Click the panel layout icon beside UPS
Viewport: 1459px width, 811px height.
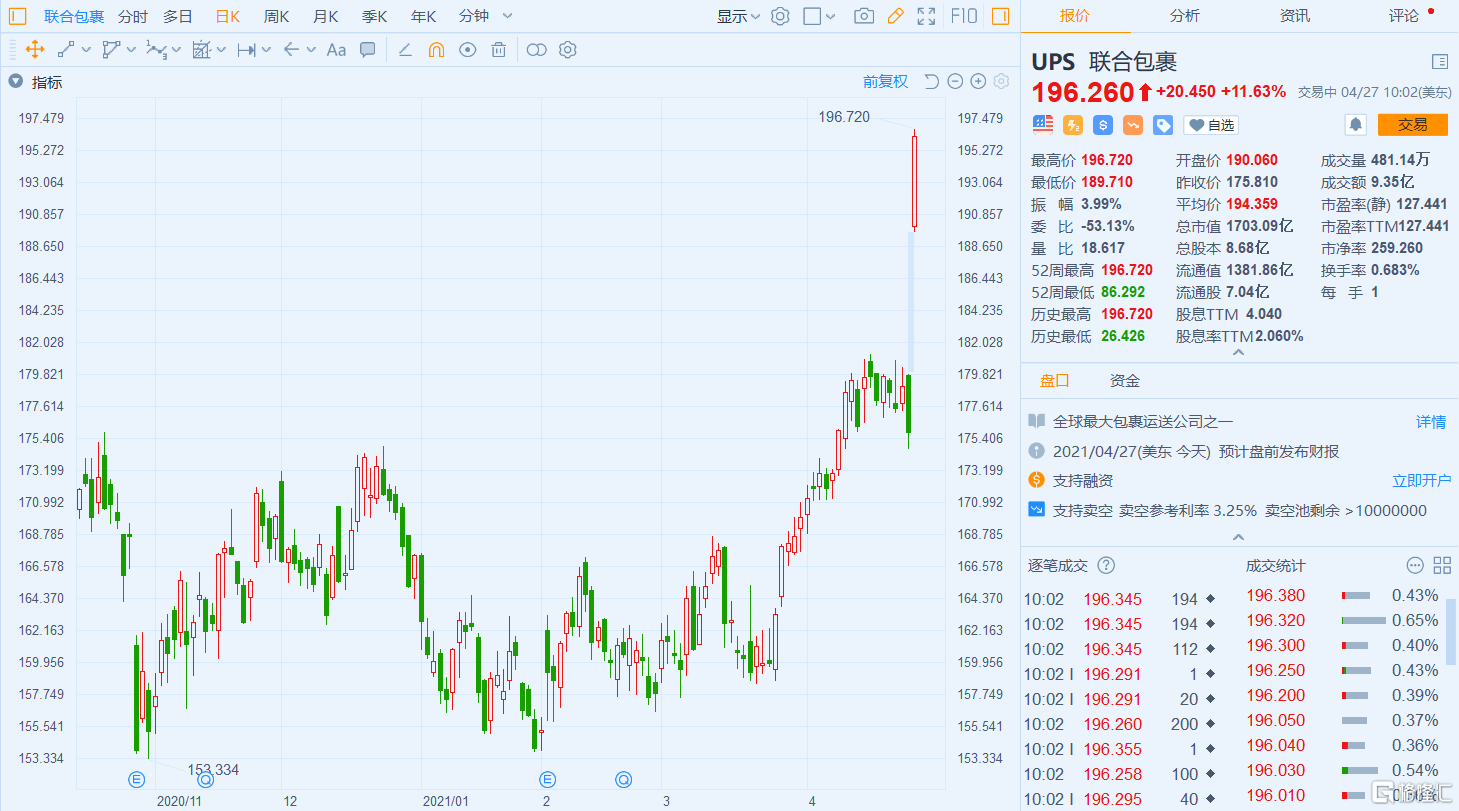click(1440, 61)
